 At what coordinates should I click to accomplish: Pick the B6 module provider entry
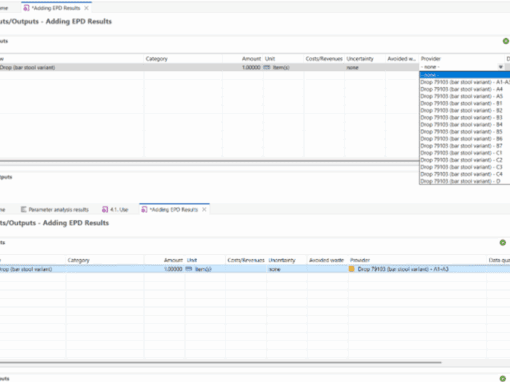464,139
